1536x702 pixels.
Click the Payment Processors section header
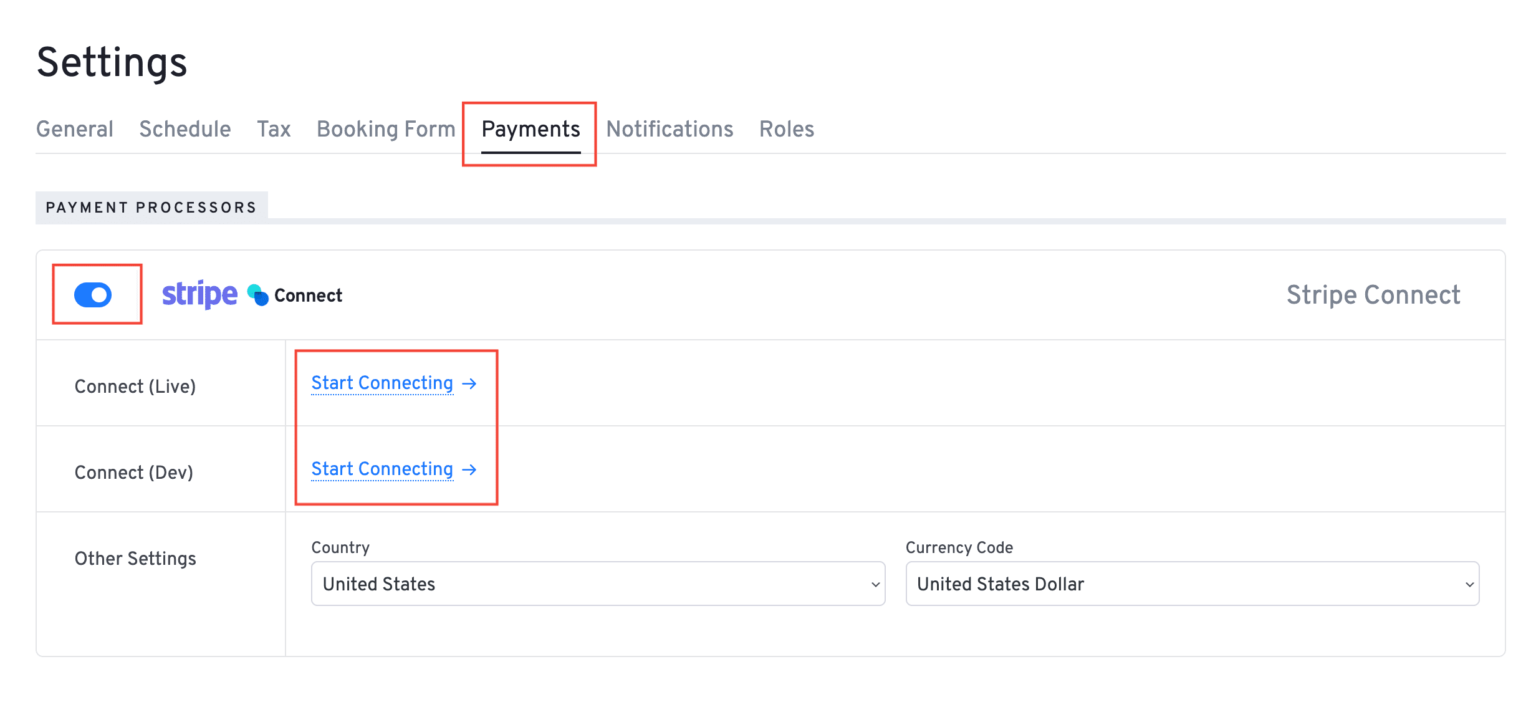tap(151, 207)
